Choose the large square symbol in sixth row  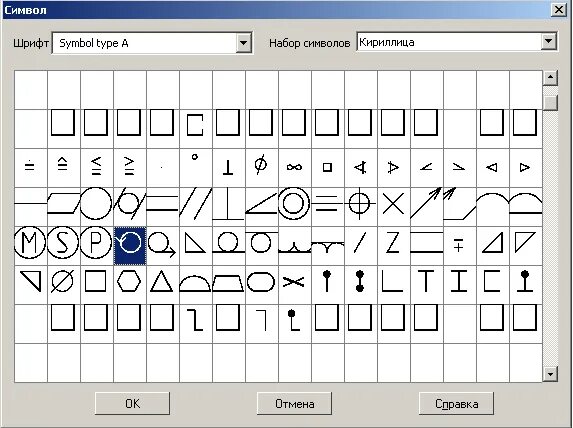tap(95, 281)
